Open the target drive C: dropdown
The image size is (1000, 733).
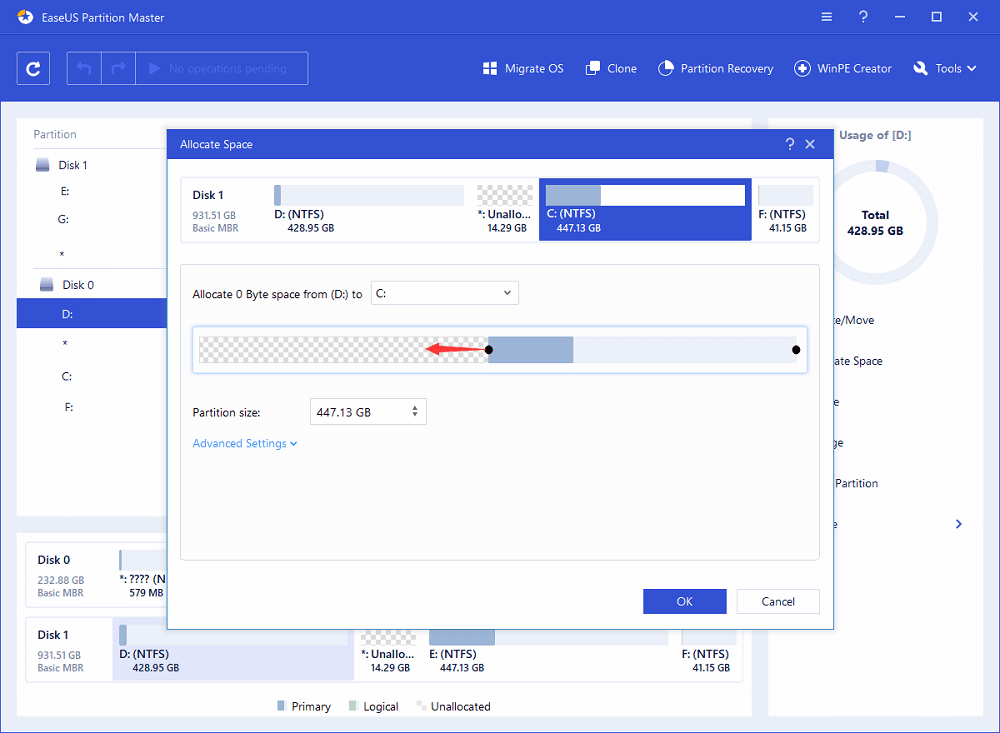pyautogui.click(x=444, y=293)
